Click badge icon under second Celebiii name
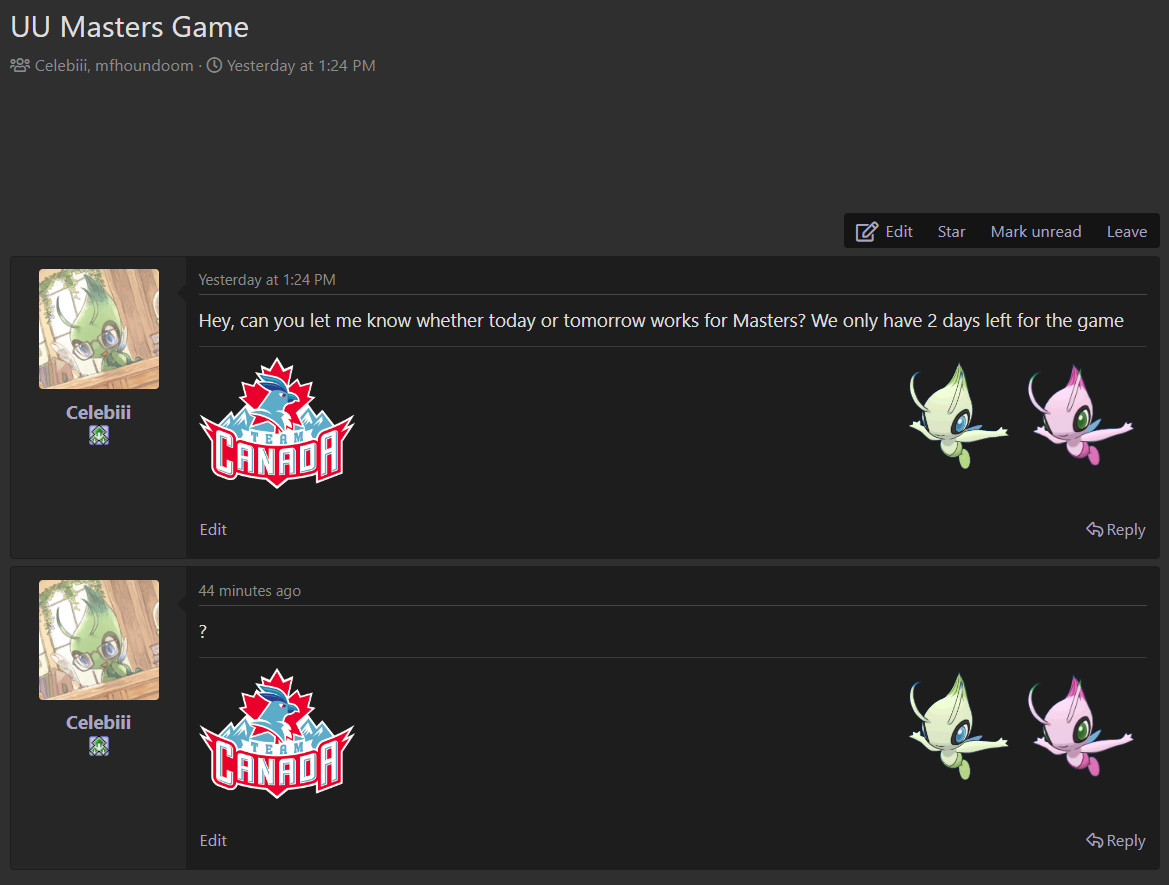This screenshot has height=885, width=1169. (98, 746)
